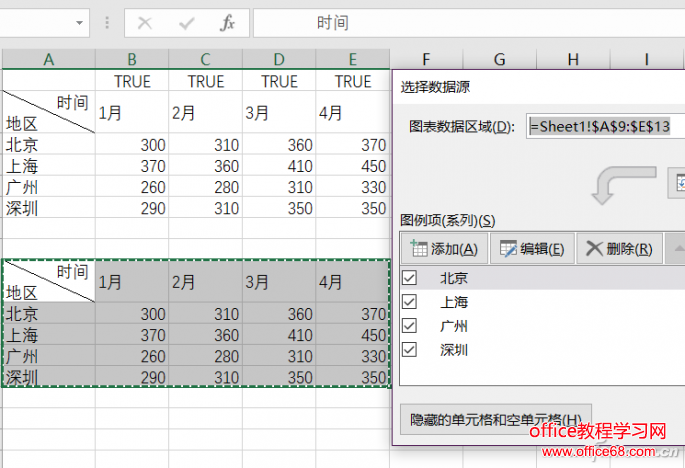Select the 上海 series row in legend list
This screenshot has width=685, height=468.
click(x=543, y=302)
